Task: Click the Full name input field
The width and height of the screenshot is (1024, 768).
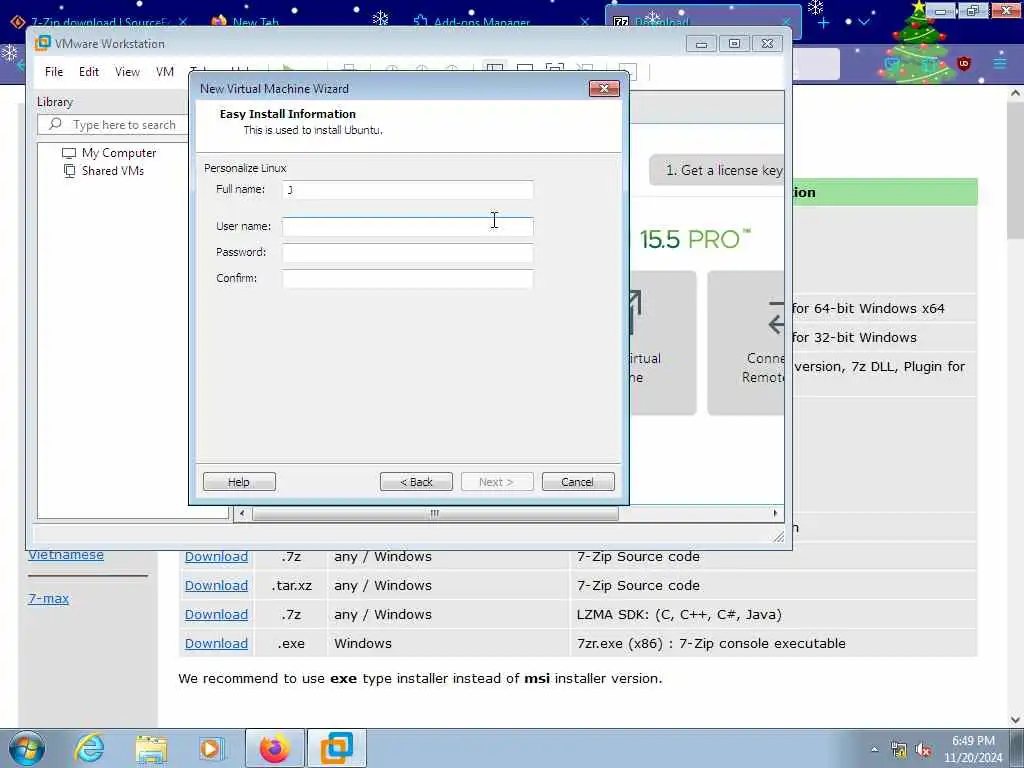Action: pos(408,190)
